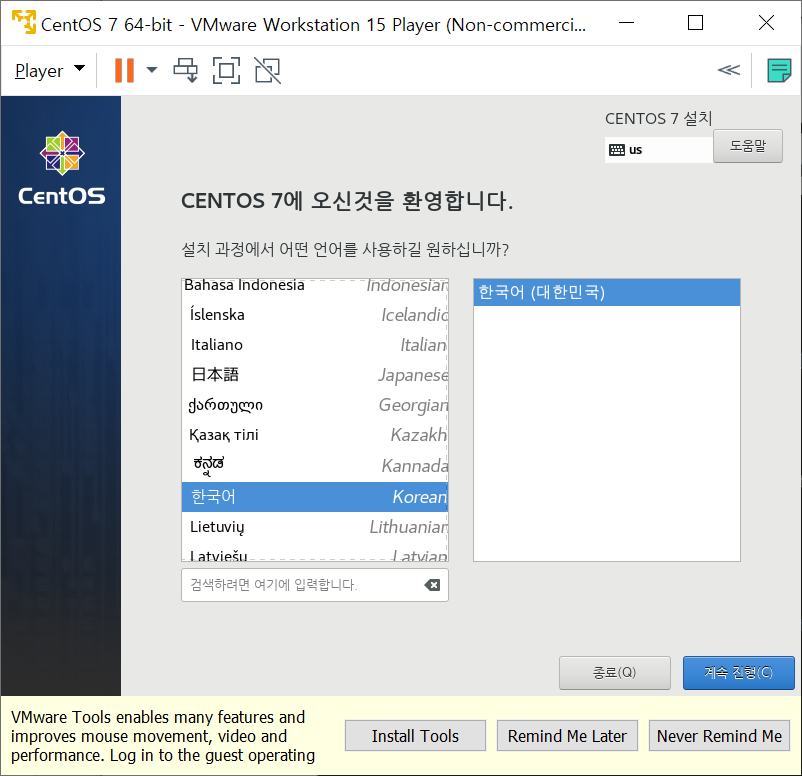Viewport: 802px width, 776px height.
Task: Click the us keyboard layout indicator
Action: (x=658, y=150)
